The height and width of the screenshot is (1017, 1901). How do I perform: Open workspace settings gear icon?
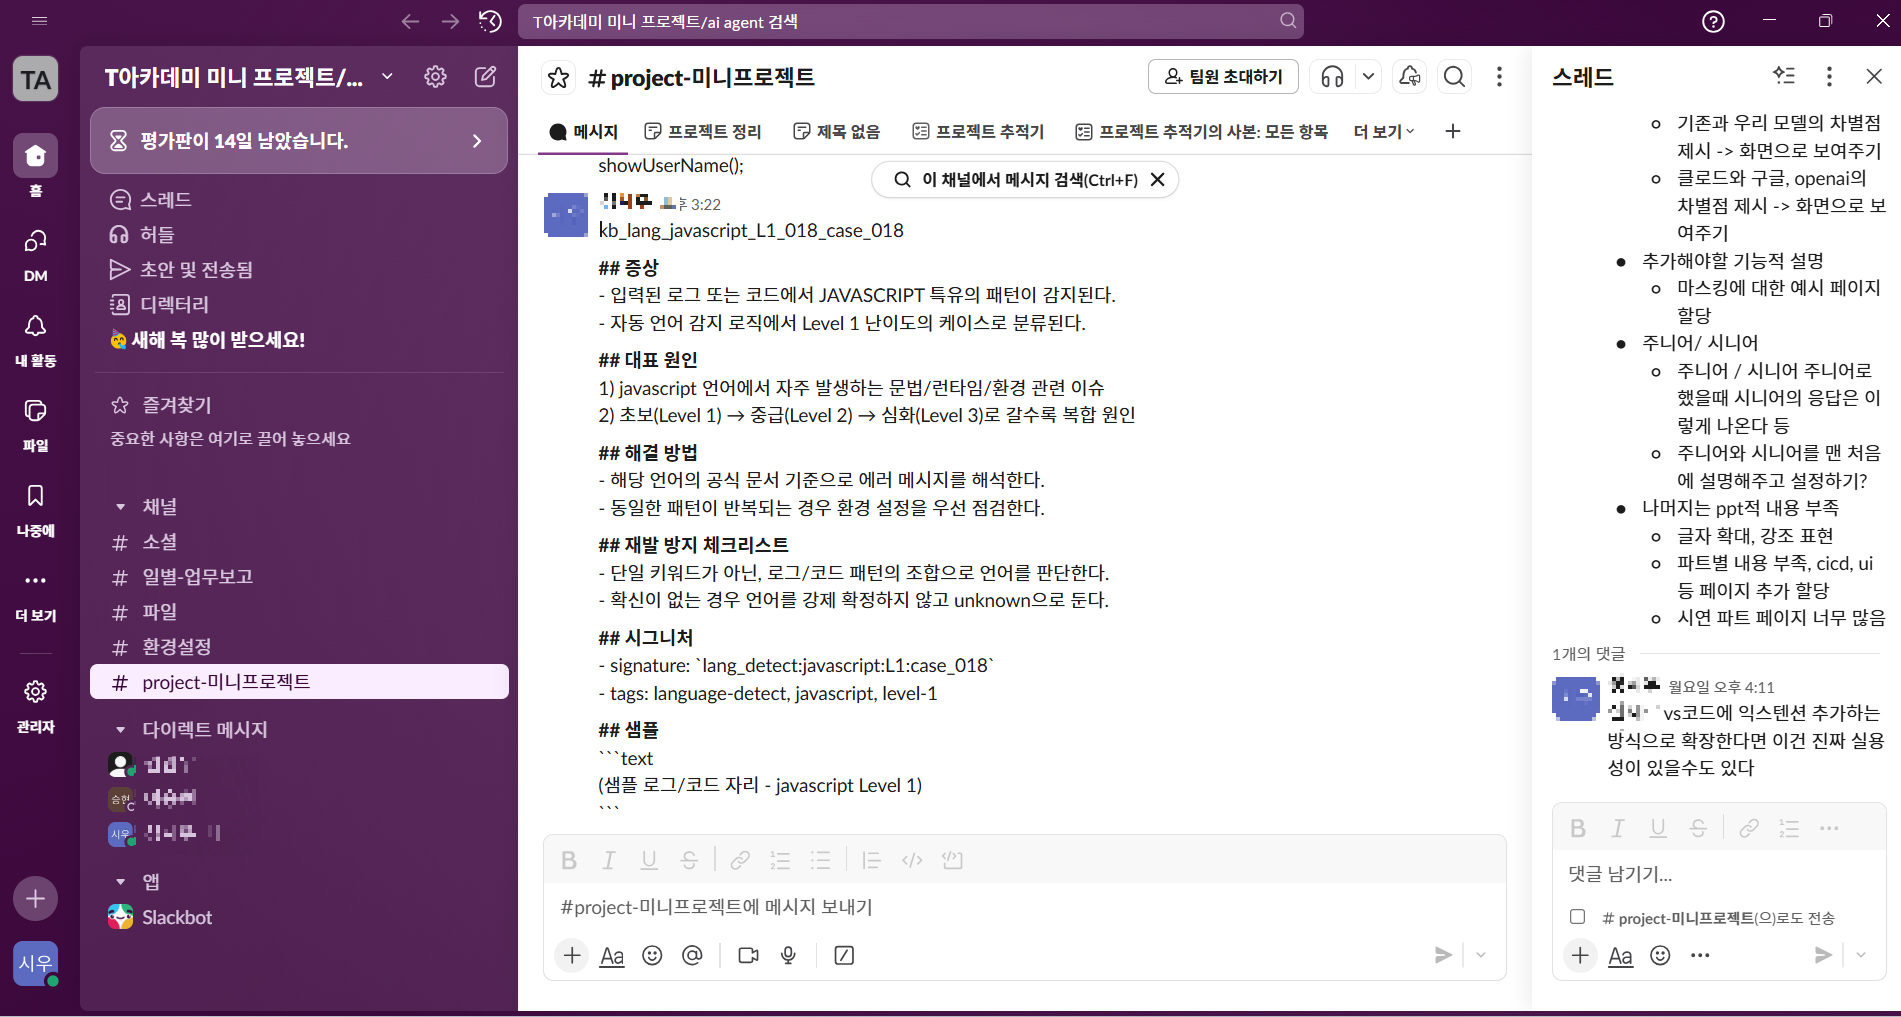point(435,77)
